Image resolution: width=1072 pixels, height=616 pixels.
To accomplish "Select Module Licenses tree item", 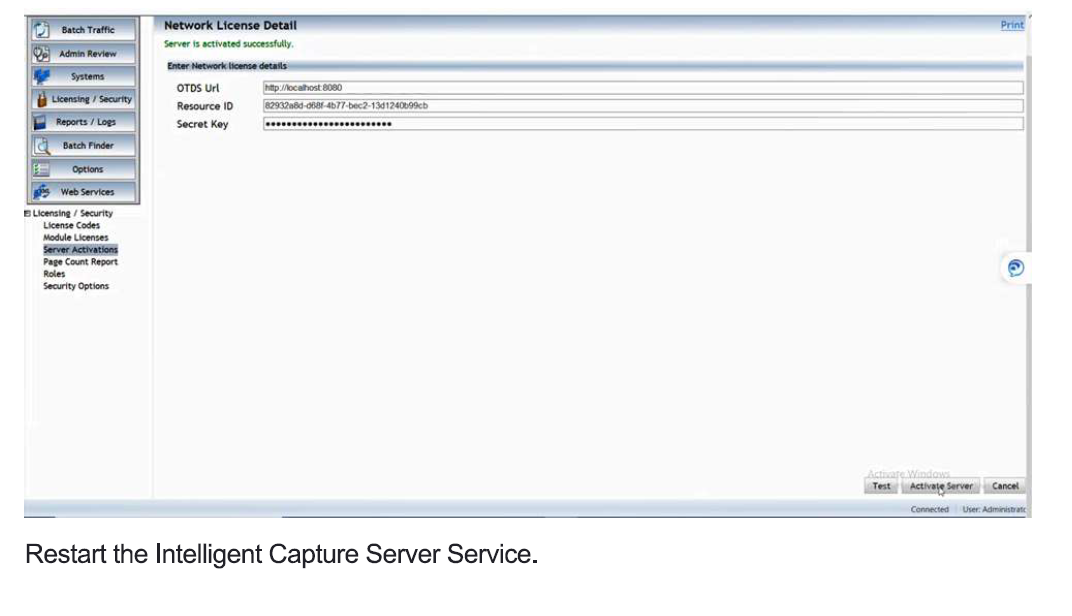I will point(75,238).
